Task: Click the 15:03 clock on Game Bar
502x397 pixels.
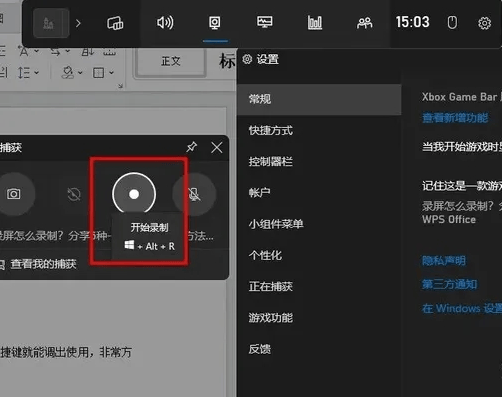Action: click(413, 22)
